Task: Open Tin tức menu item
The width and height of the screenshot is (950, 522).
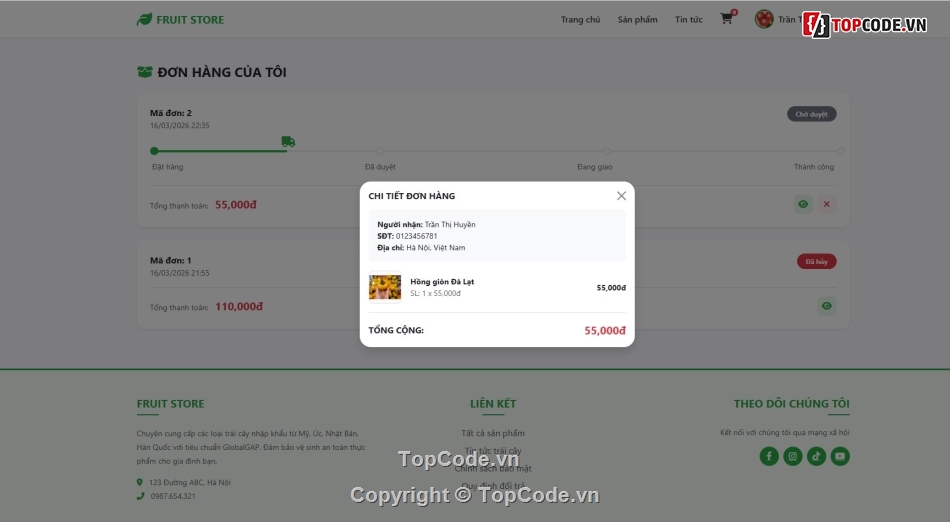Action: tap(689, 19)
